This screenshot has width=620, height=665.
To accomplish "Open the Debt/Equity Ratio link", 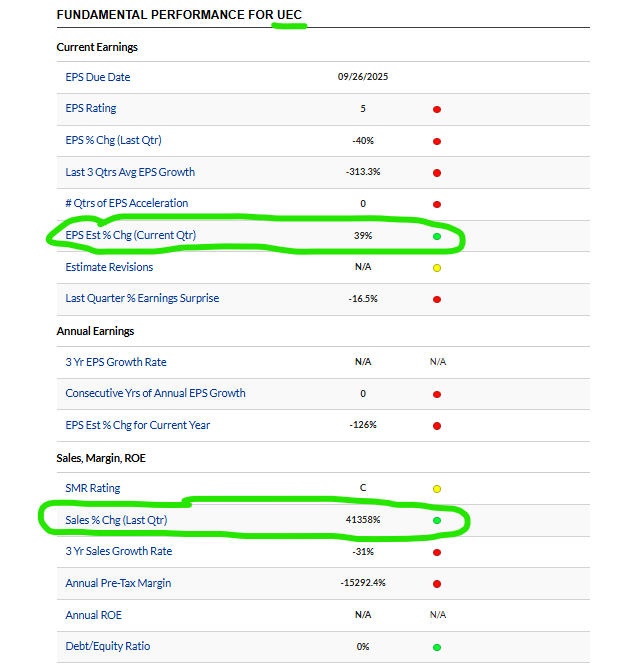I will (x=108, y=646).
